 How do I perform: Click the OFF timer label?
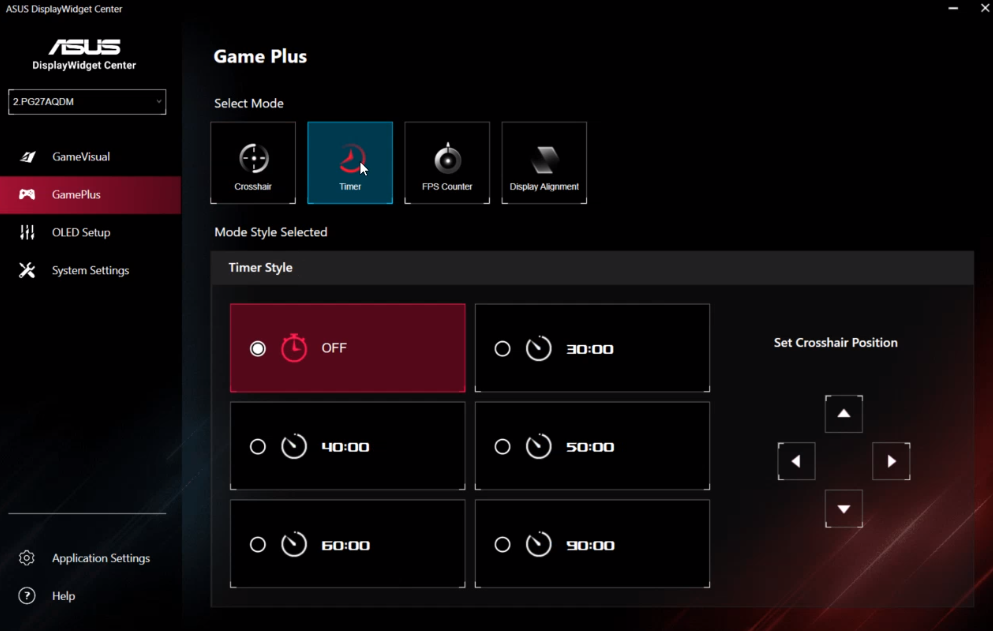tap(334, 348)
